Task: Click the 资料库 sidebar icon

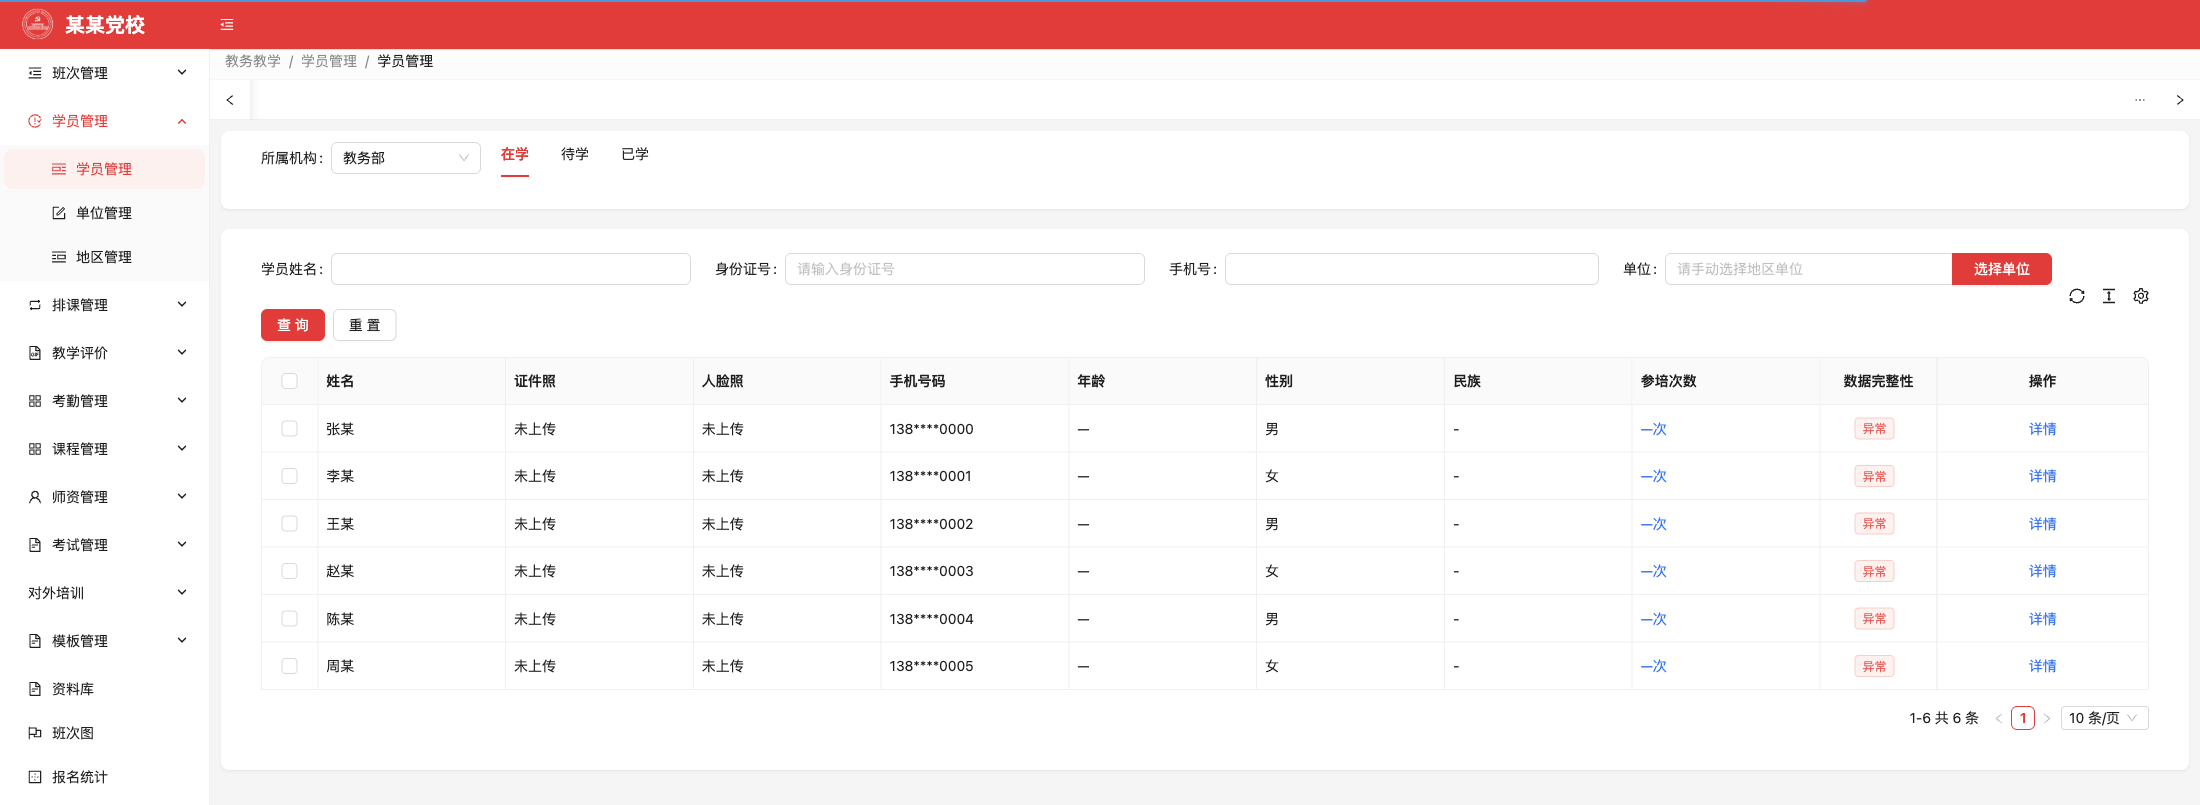Action: click(x=35, y=689)
